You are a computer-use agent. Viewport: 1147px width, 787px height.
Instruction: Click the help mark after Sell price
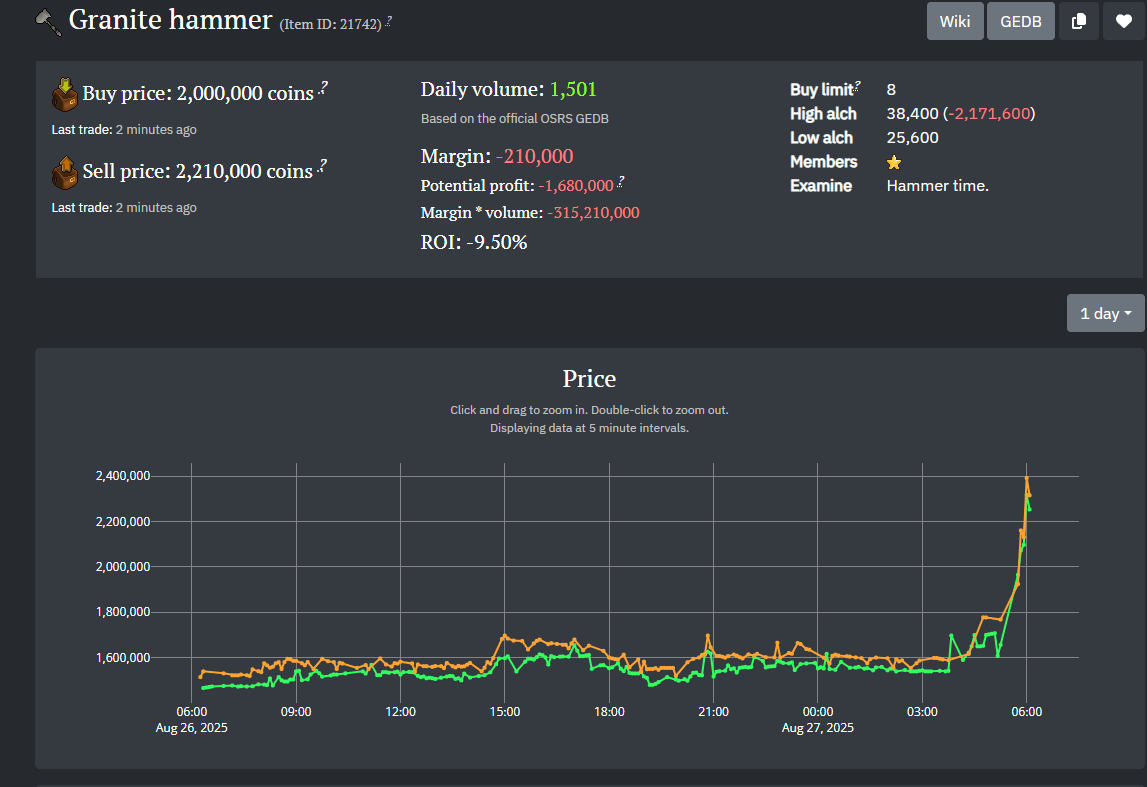tap(323, 168)
